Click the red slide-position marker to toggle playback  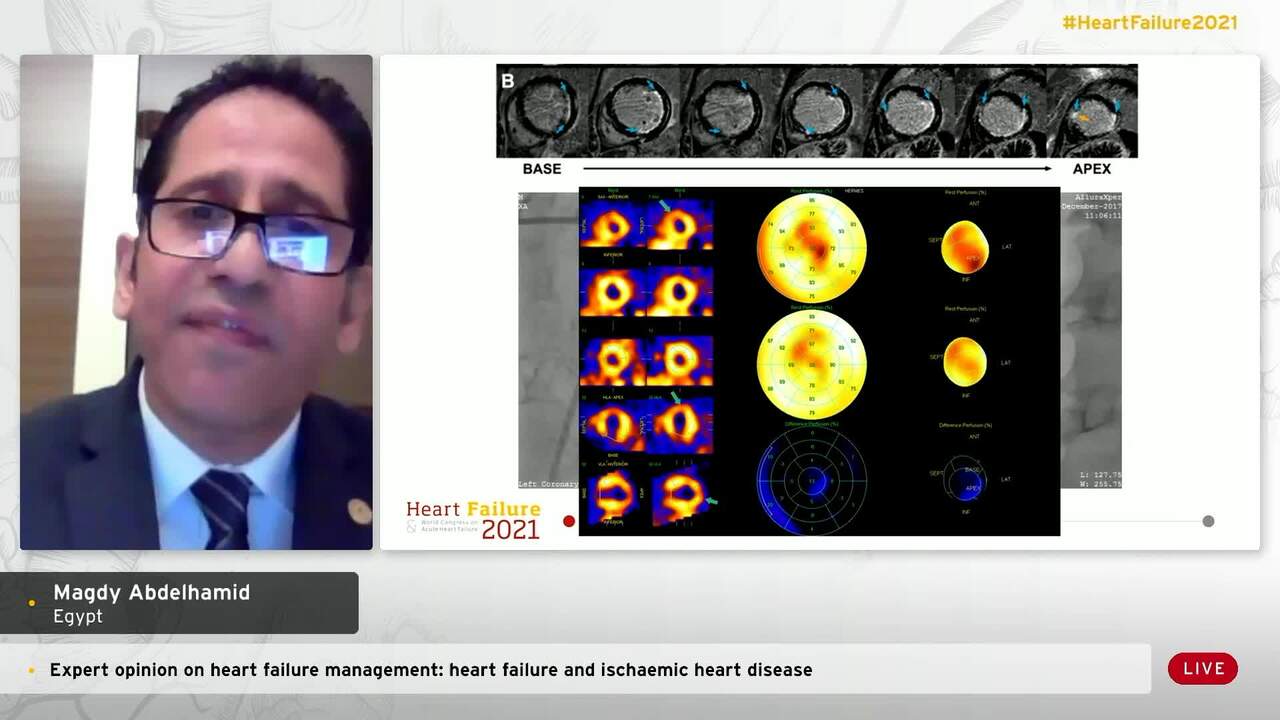[x=569, y=520]
